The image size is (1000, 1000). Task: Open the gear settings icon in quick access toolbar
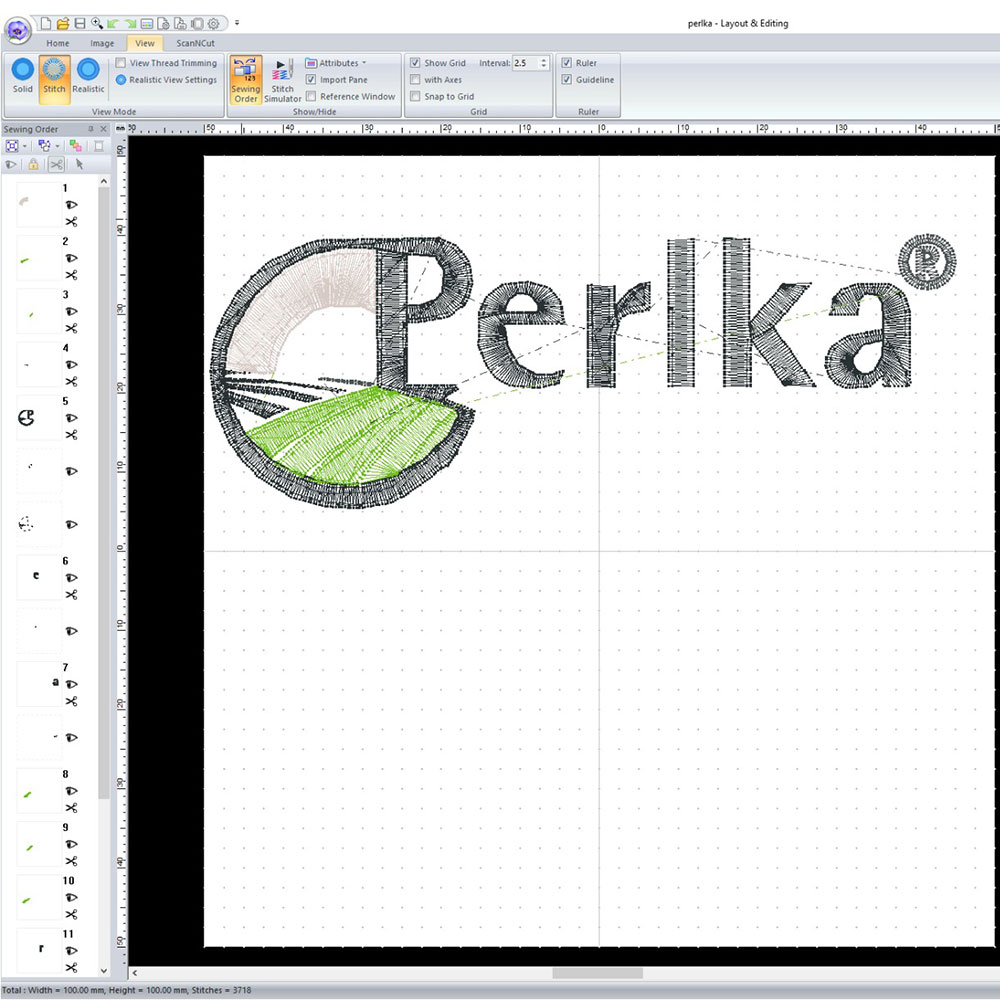214,24
